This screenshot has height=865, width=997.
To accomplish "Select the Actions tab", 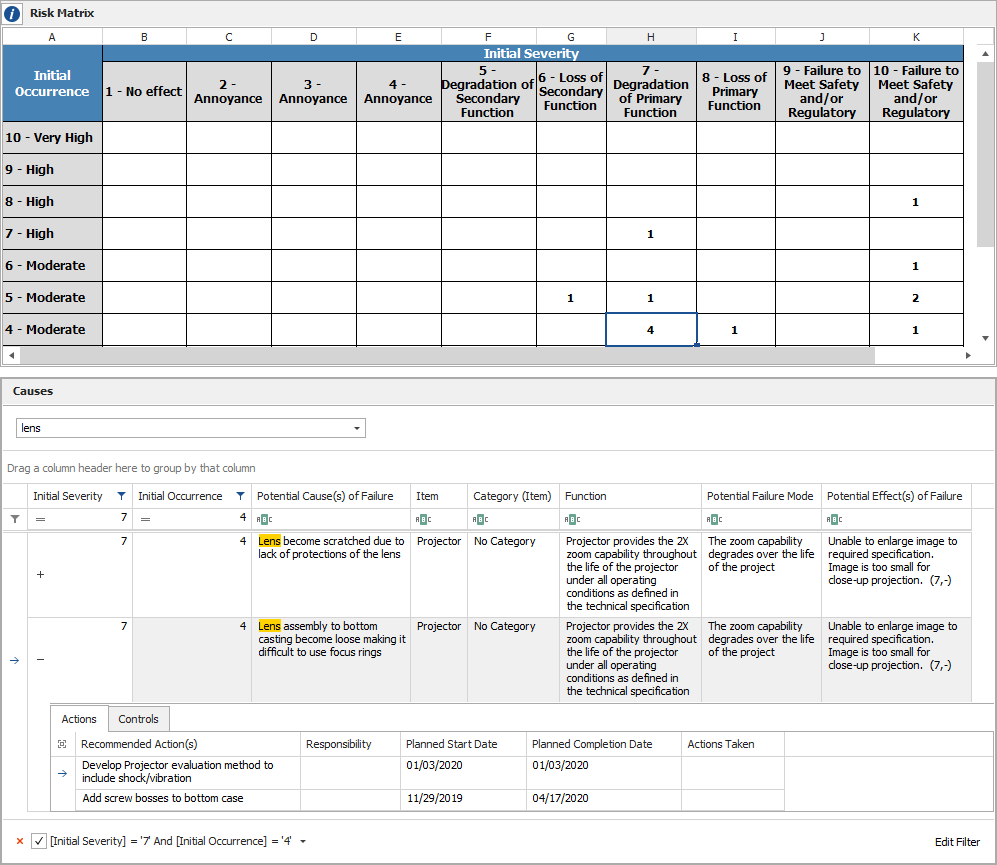I will pyautogui.click(x=79, y=719).
